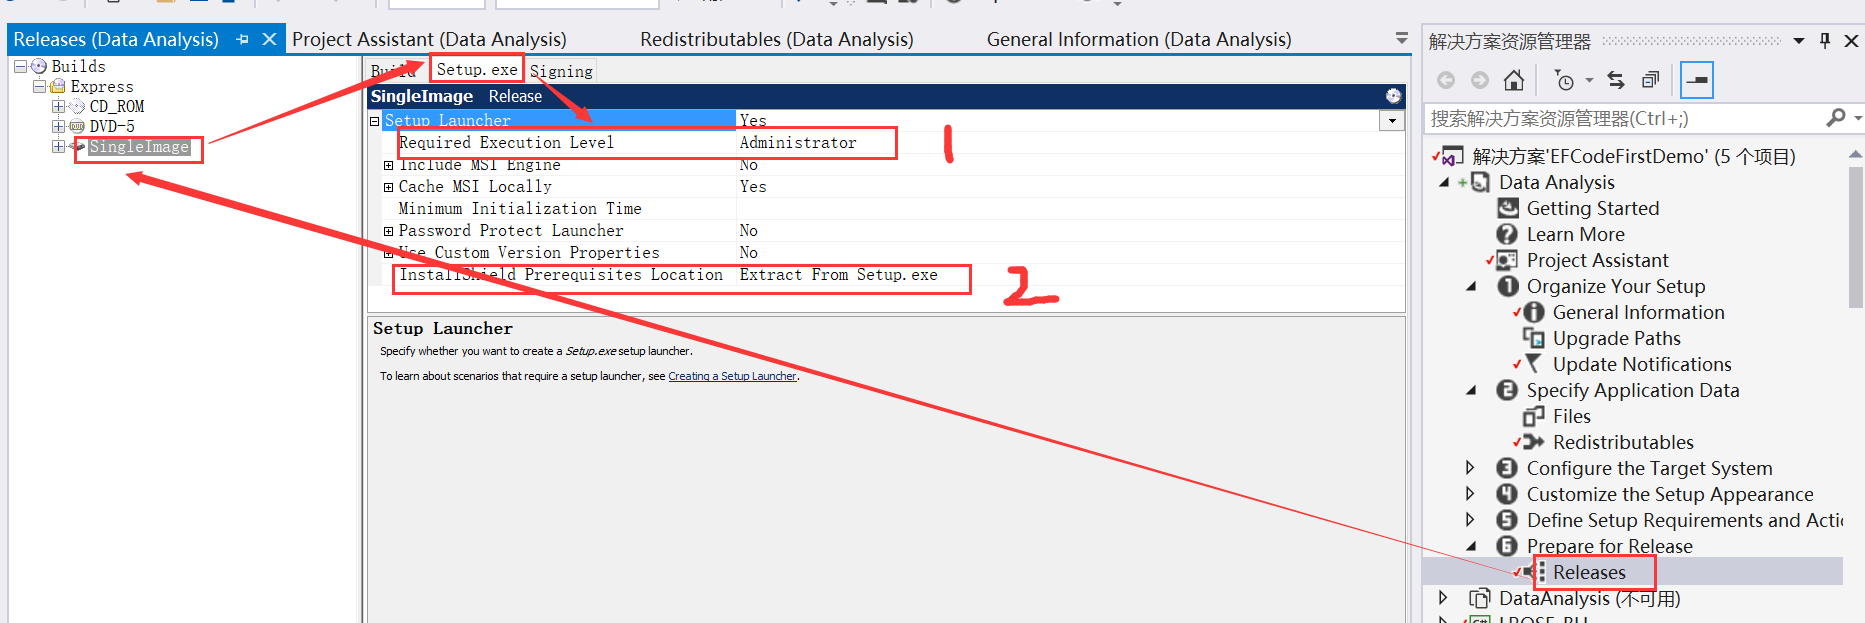
Task: Collapse the Data Analysis project node
Action: (x=1444, y=182)
